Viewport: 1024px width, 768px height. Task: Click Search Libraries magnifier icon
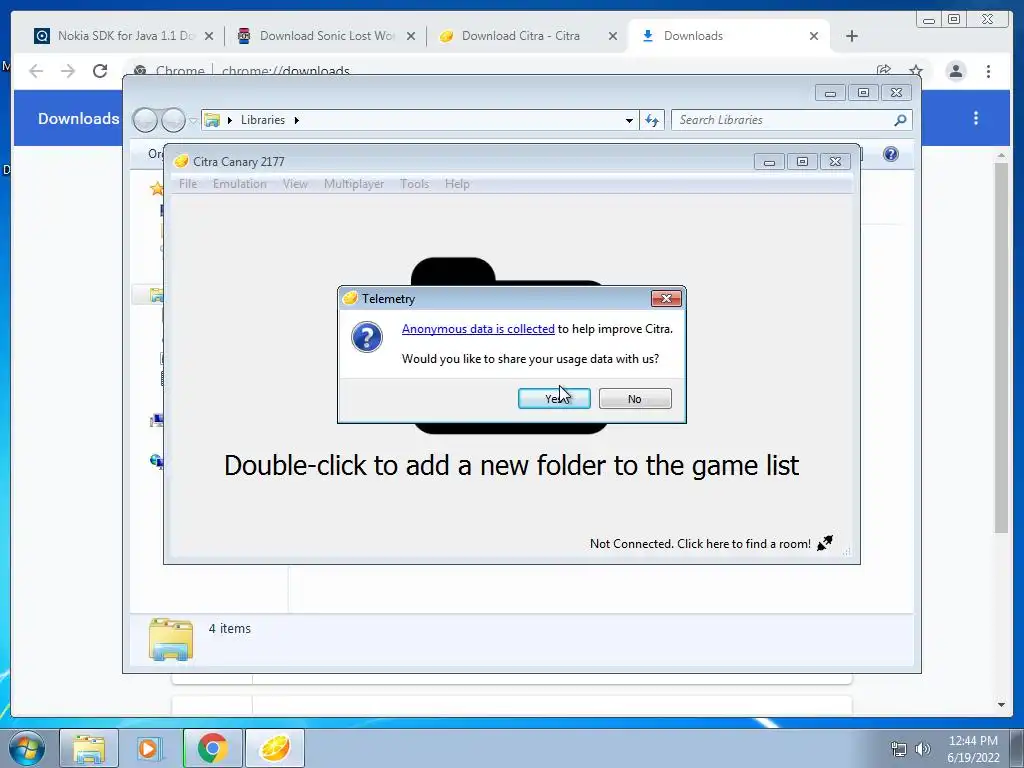[x=900, y=120]
